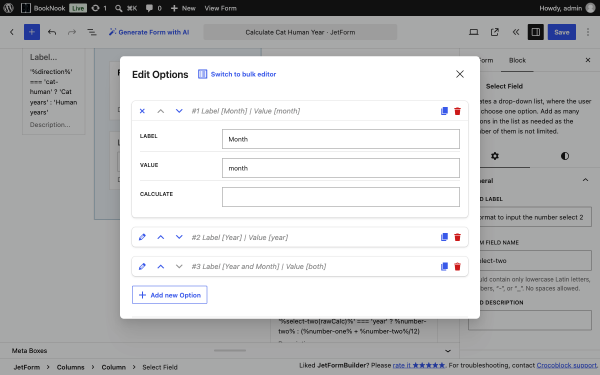Image resolution: width=600 pixels, height=375 pixels.
Task: Open the search command icon
Action: [126, 8]
